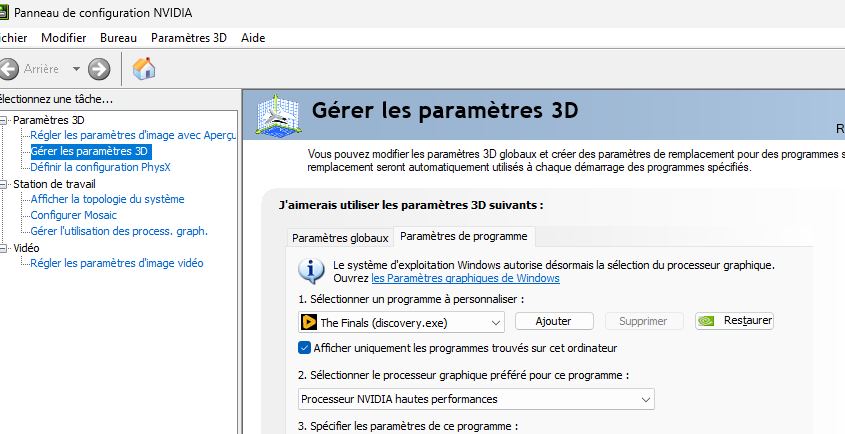Image resolution: width=845 pixels, height=434 pixels.
Task: Collapse the Vidéo tree node
Action: tap(3, 248)
